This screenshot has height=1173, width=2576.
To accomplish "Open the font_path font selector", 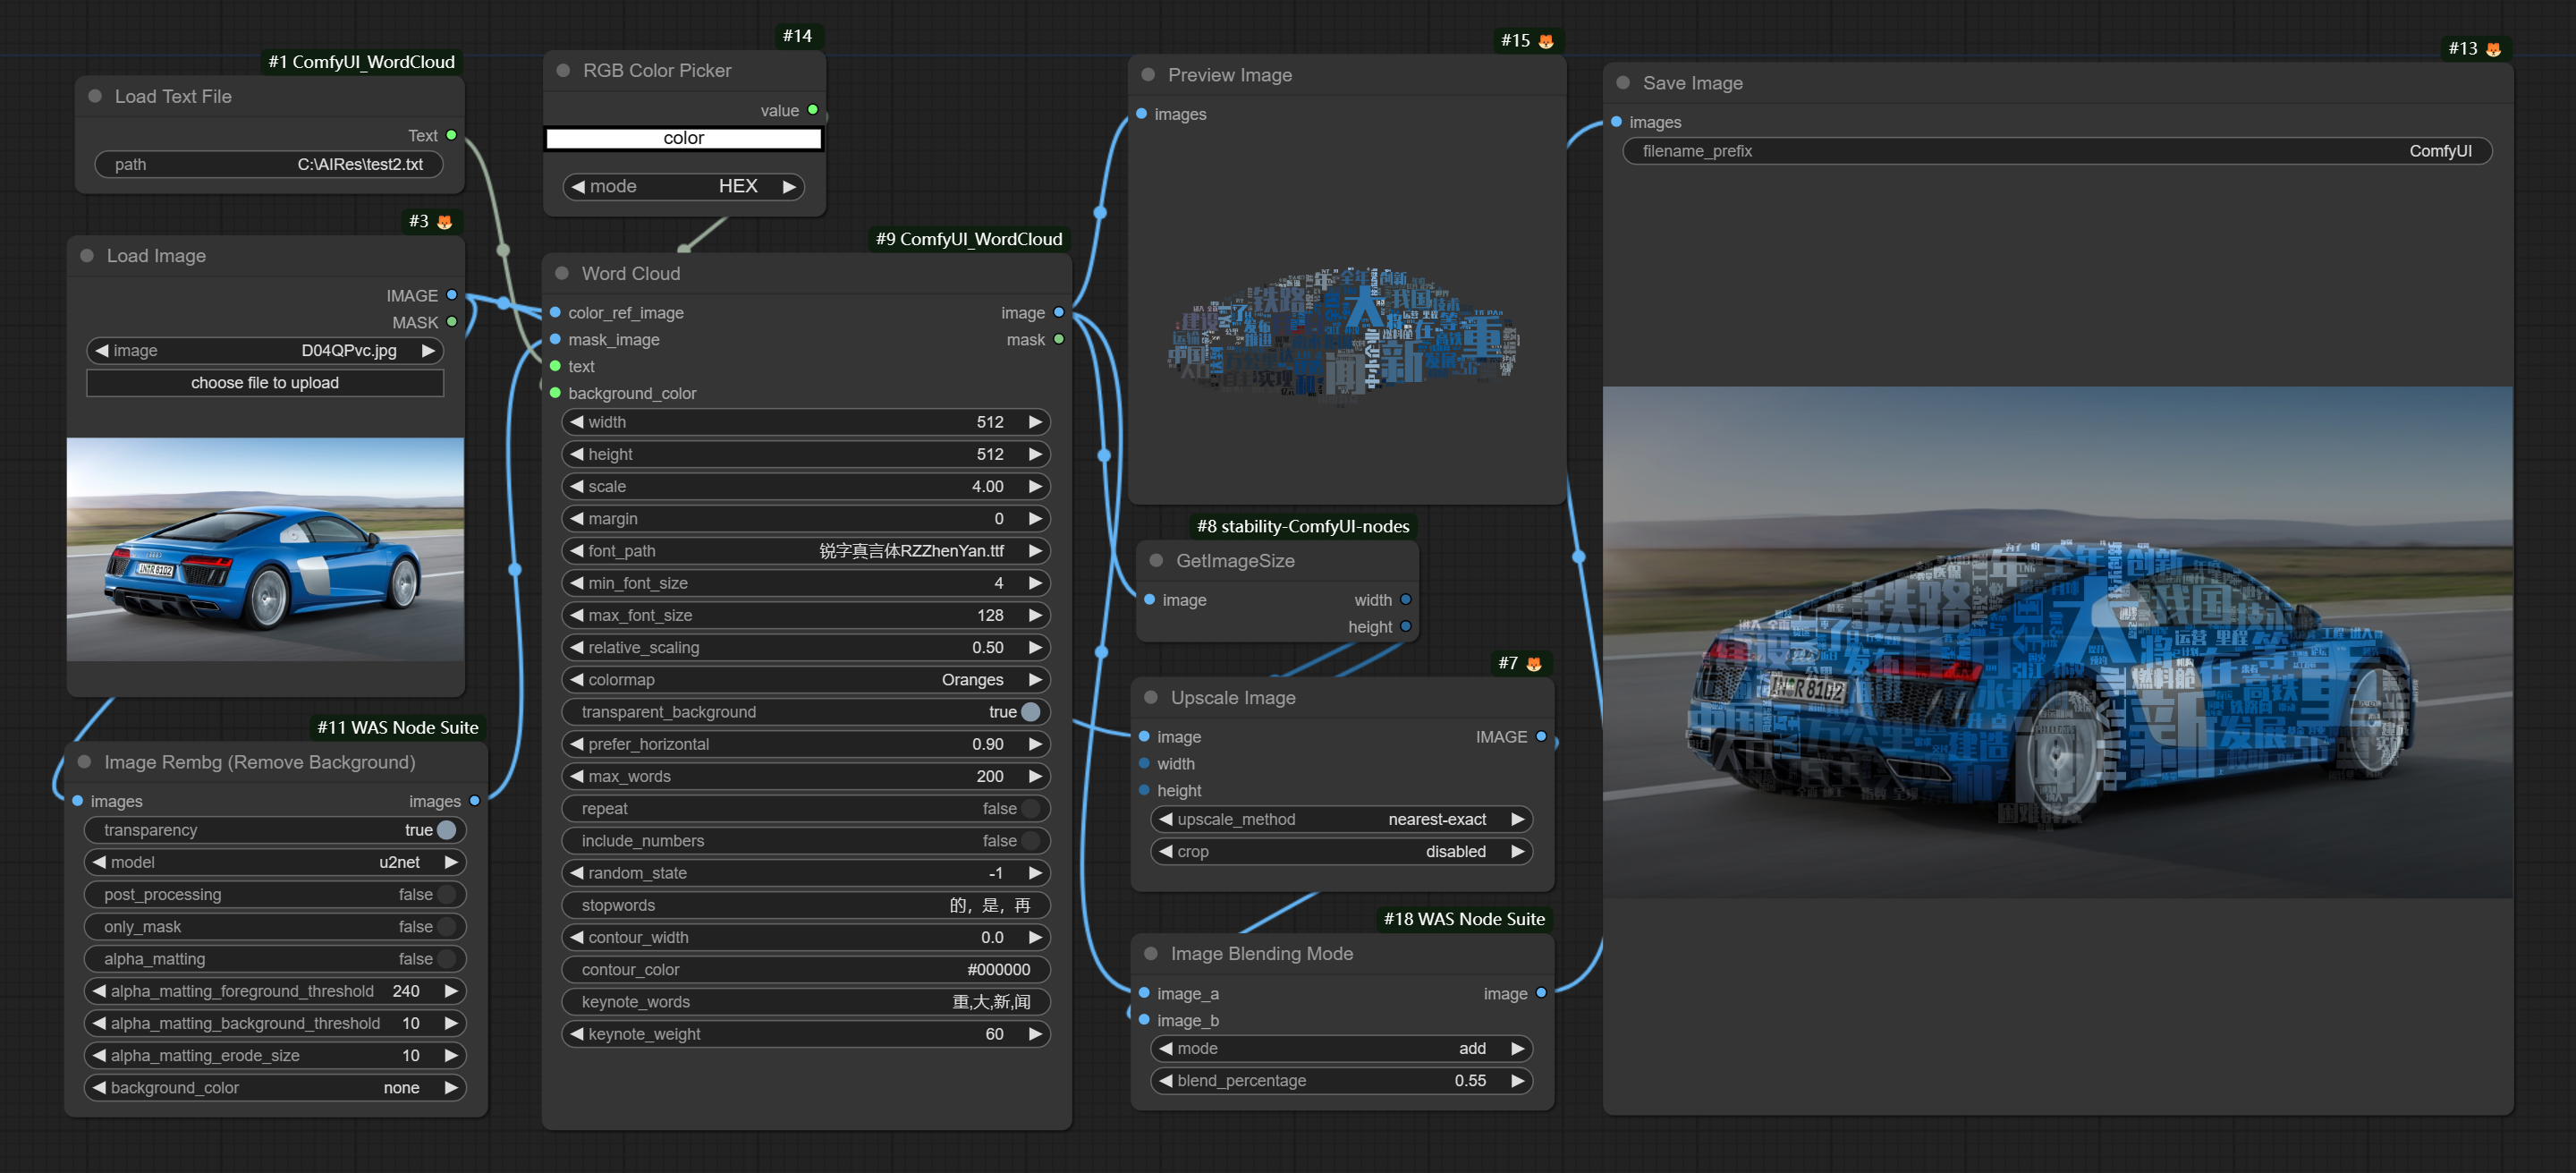I will 806,550.
